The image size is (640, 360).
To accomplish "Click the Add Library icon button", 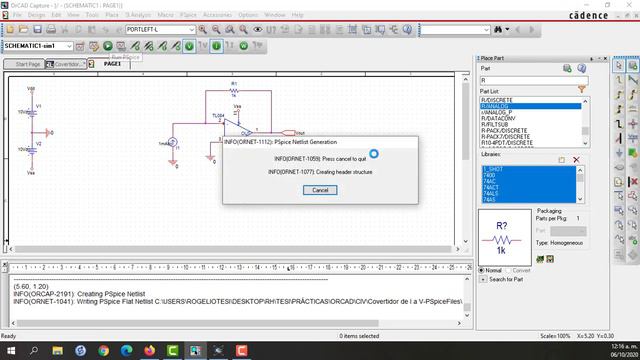I will click(562, 160).
